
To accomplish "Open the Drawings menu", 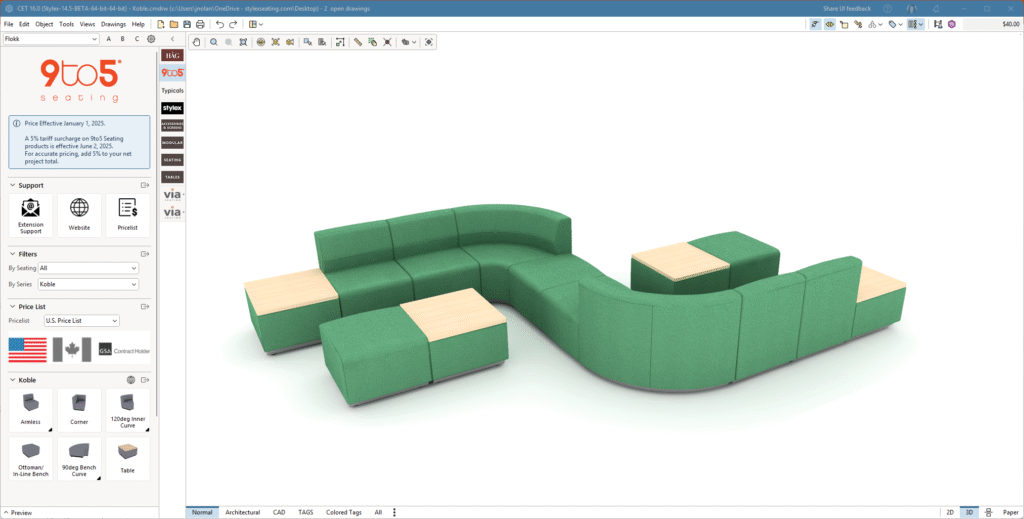I will click(x=113, y=24).
